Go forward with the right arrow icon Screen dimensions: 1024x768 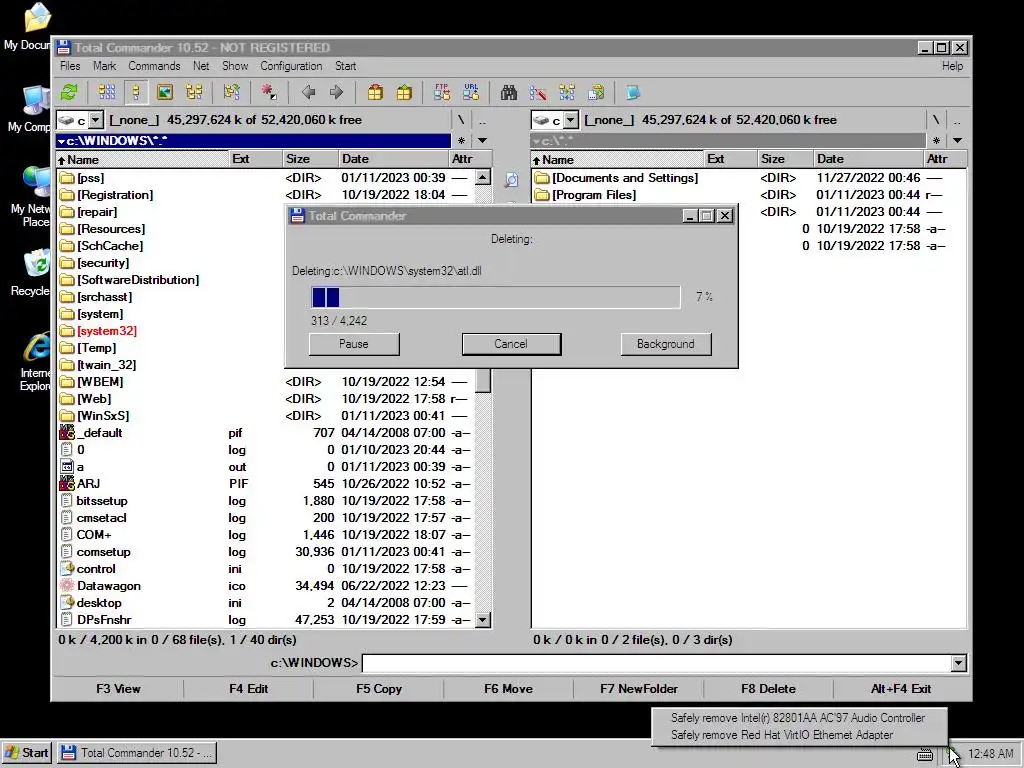336,93
